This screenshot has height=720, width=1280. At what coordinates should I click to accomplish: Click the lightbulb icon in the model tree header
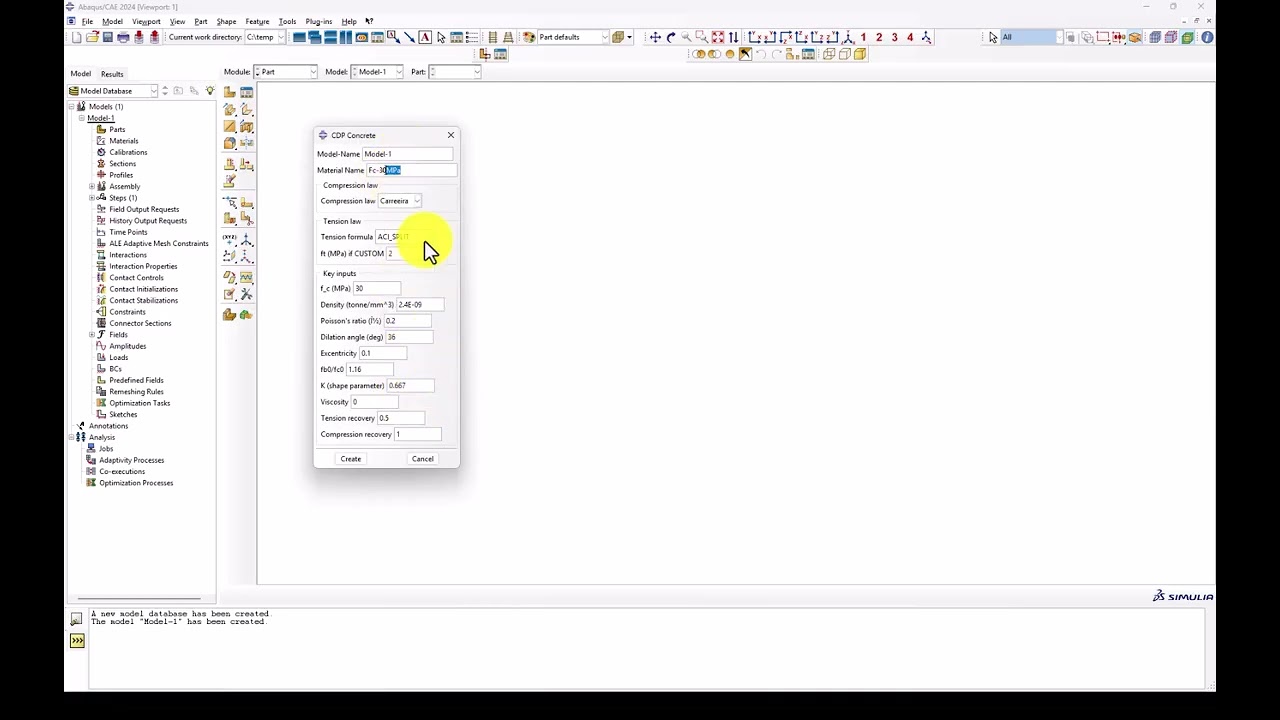pyautogui.click(x=210, y=91)
